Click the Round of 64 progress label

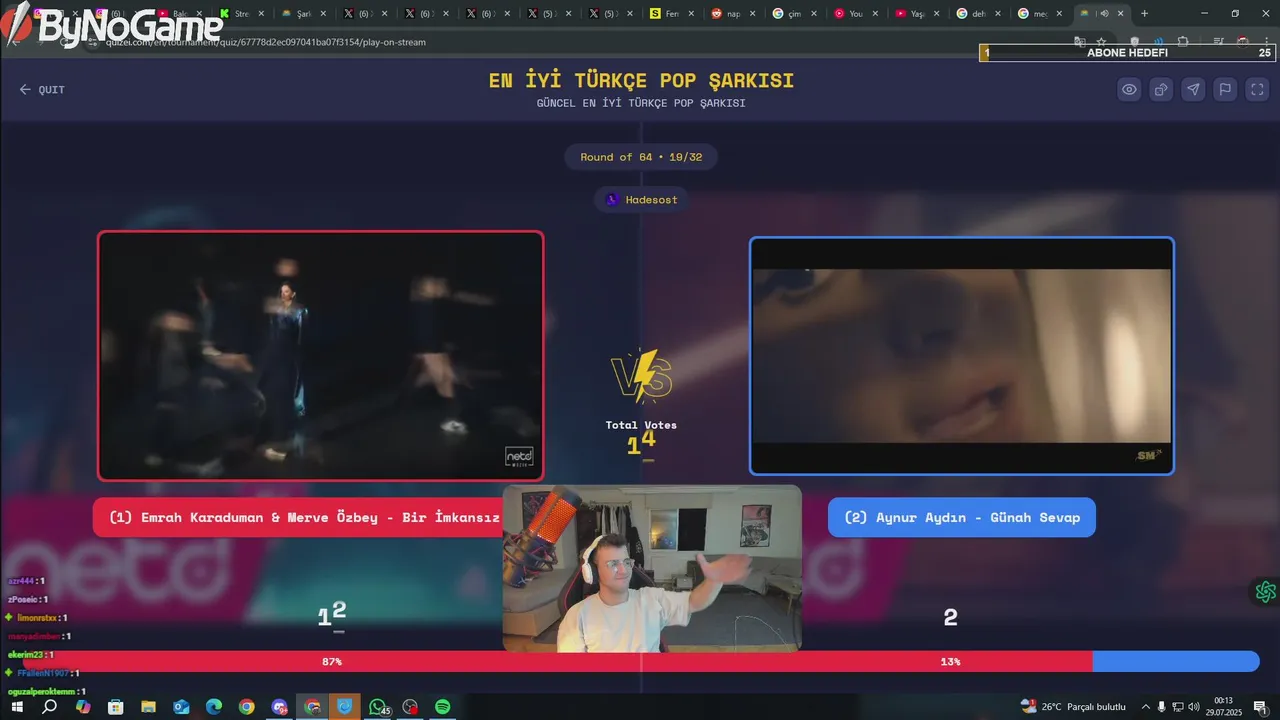(641, 157)
